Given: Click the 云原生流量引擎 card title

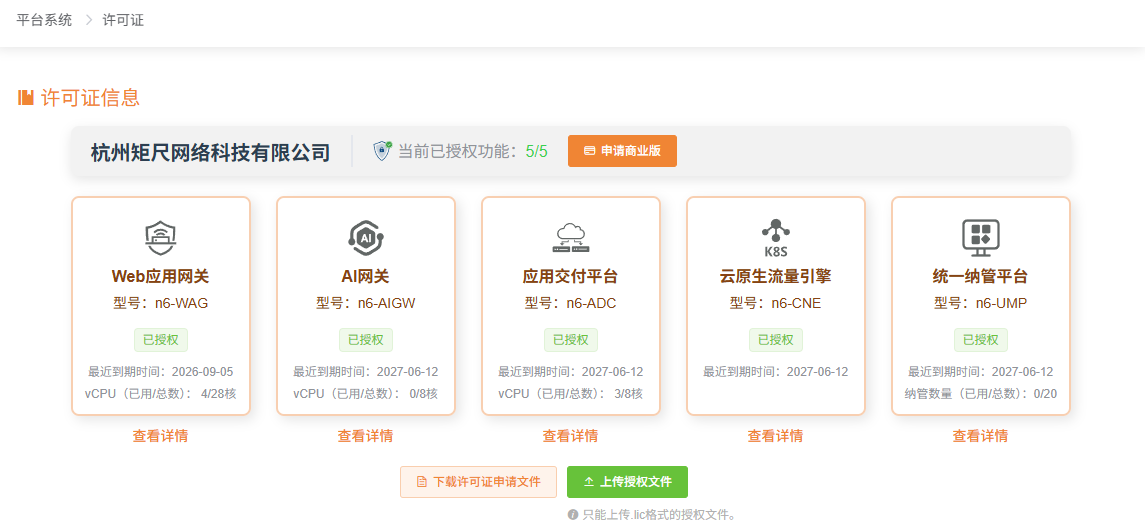Looking at the screenshot, I should [x=775, y=276].
